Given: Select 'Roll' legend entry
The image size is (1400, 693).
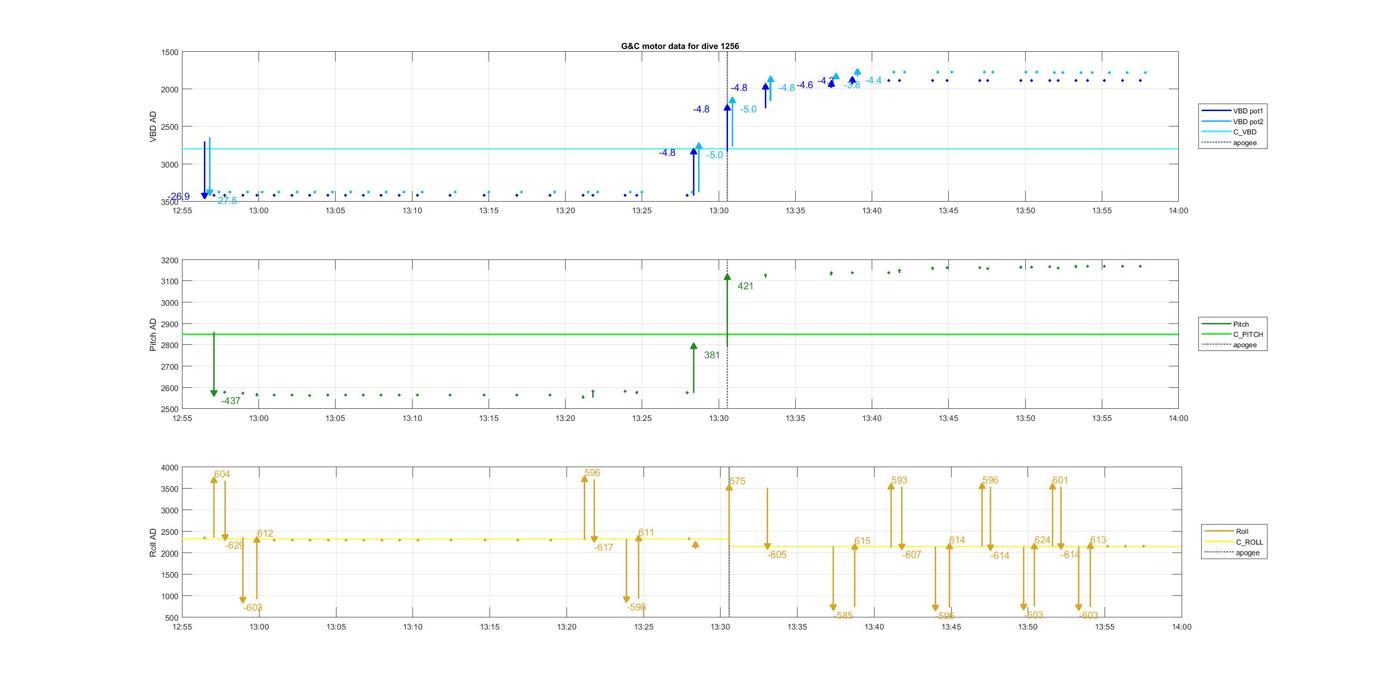Looking at the screenshot, I should 1243,532.
